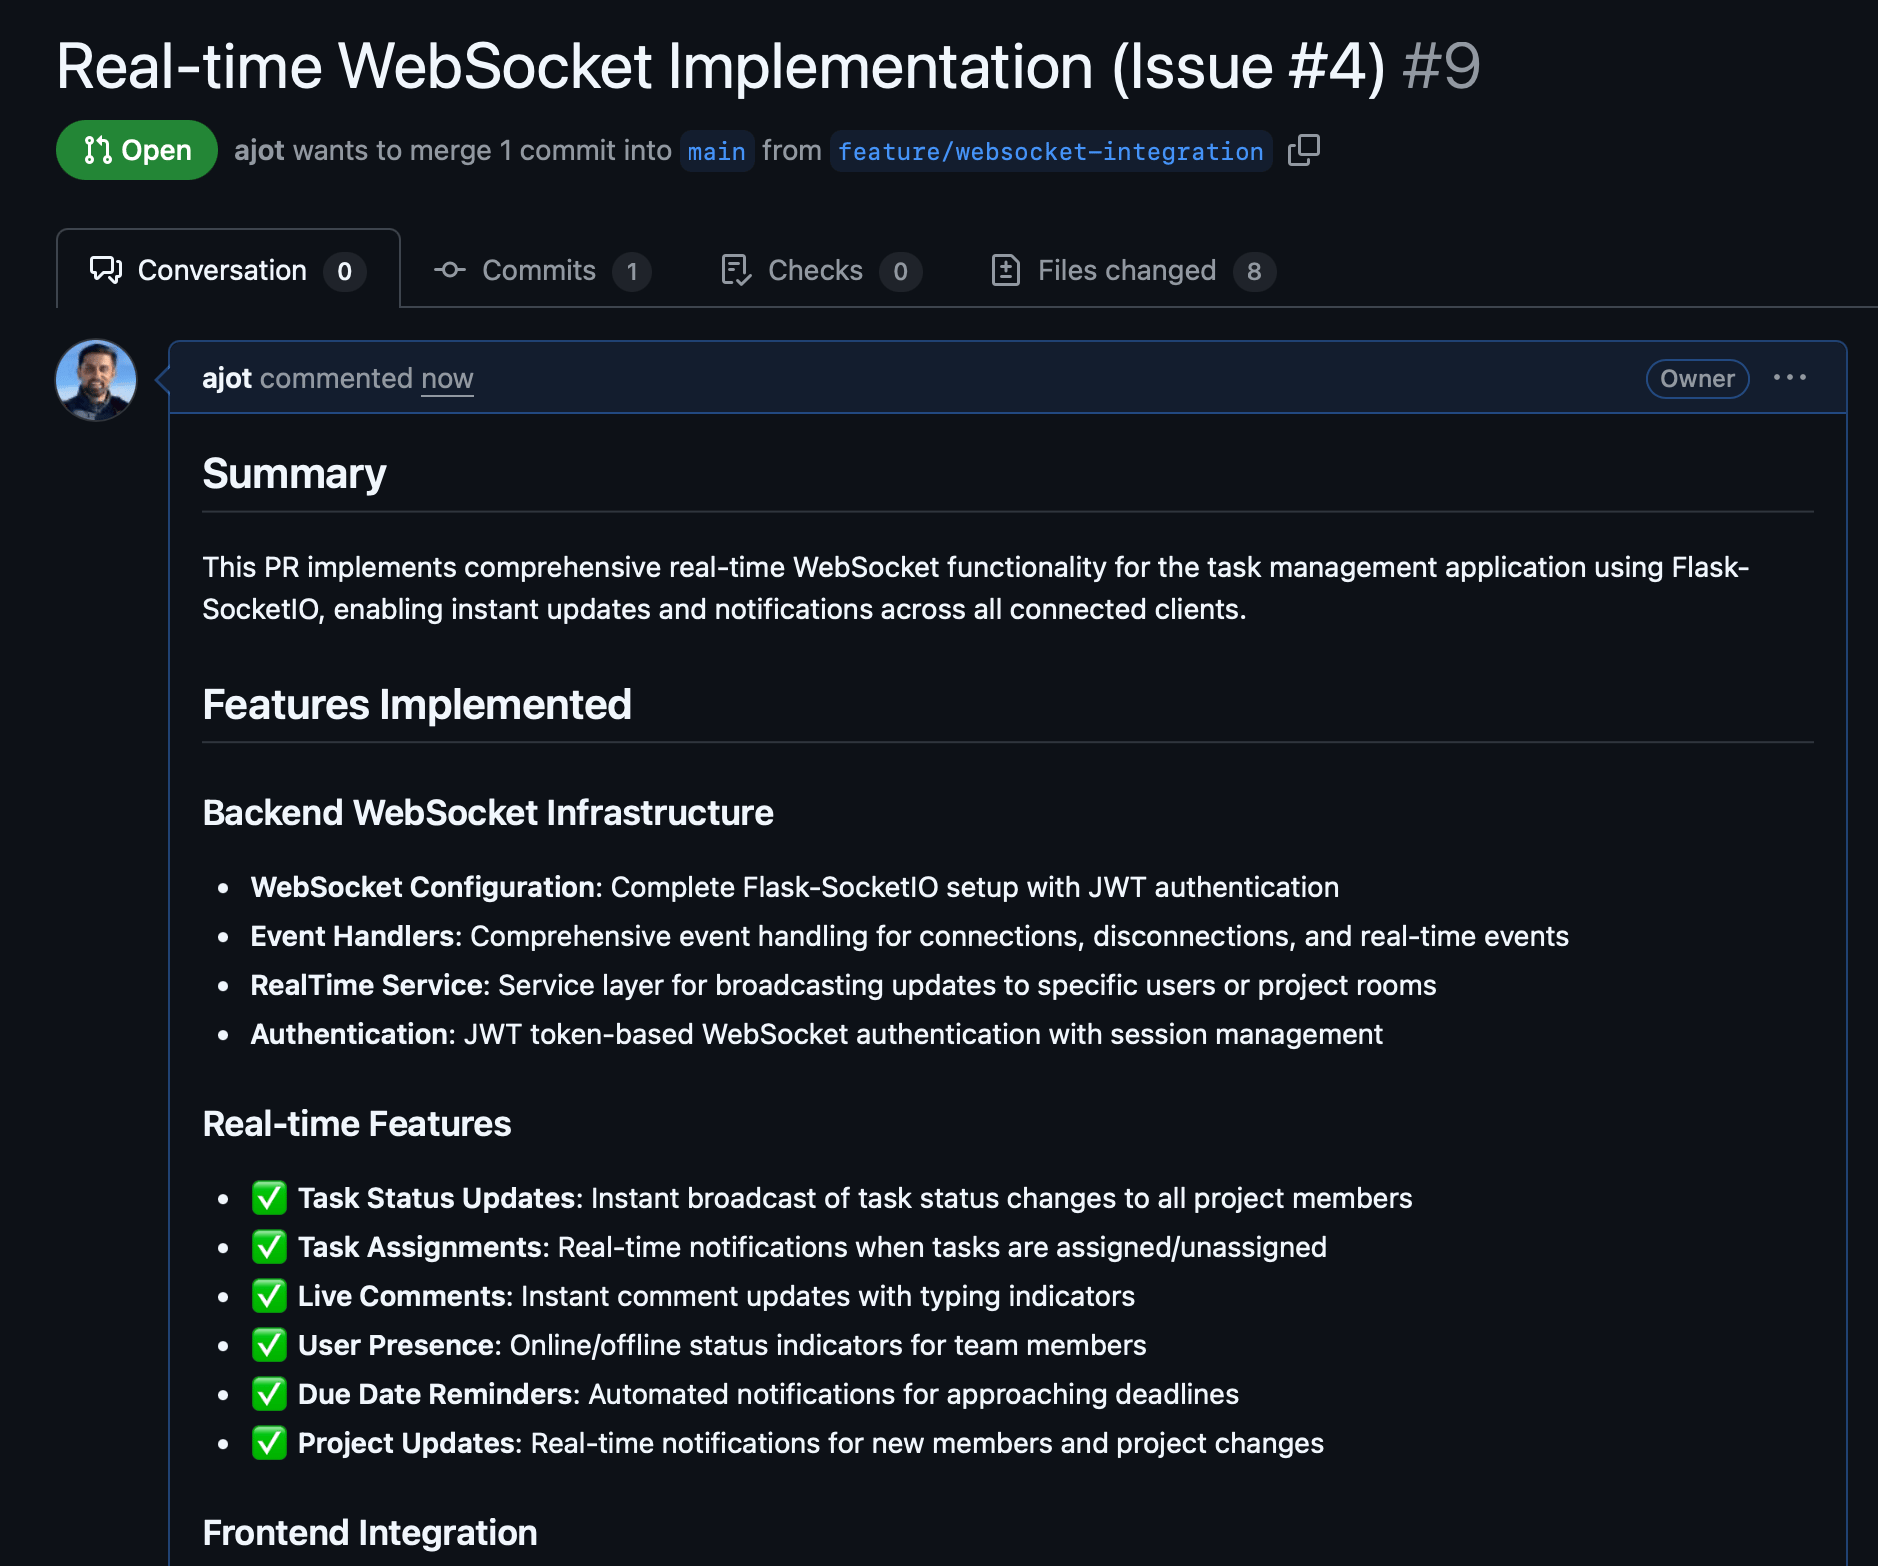
Task: Open the feature/websocket-integration branch link
Action: tap(1051, 151)
